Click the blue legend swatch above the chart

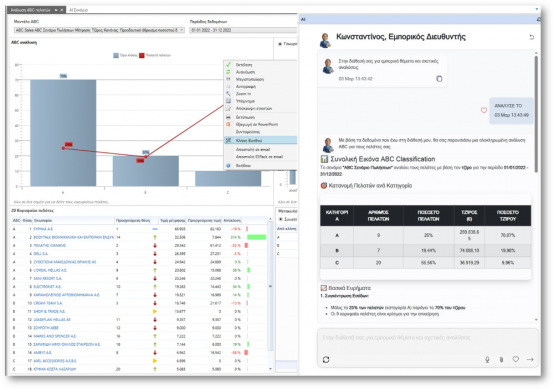click(116, 55)
